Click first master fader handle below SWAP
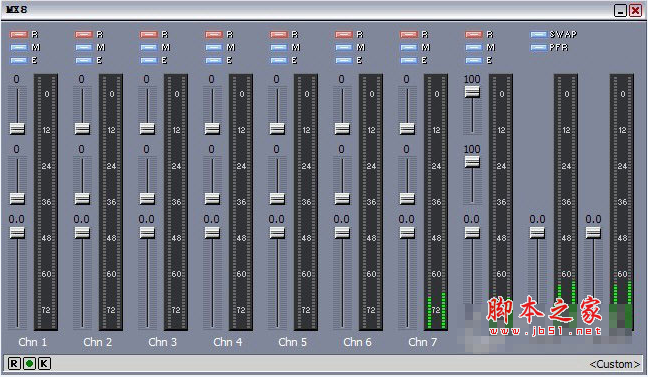This screenshot has width=648, height=377. pos(537,233)
